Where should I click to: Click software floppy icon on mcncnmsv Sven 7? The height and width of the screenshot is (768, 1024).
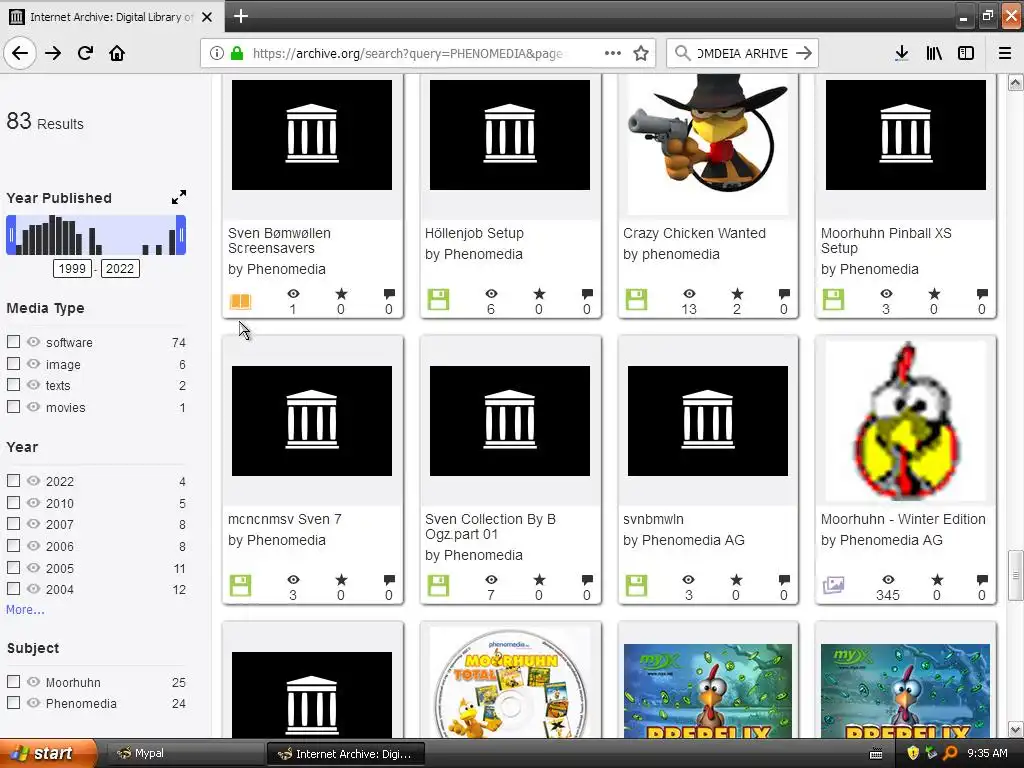tap(240, 586)
